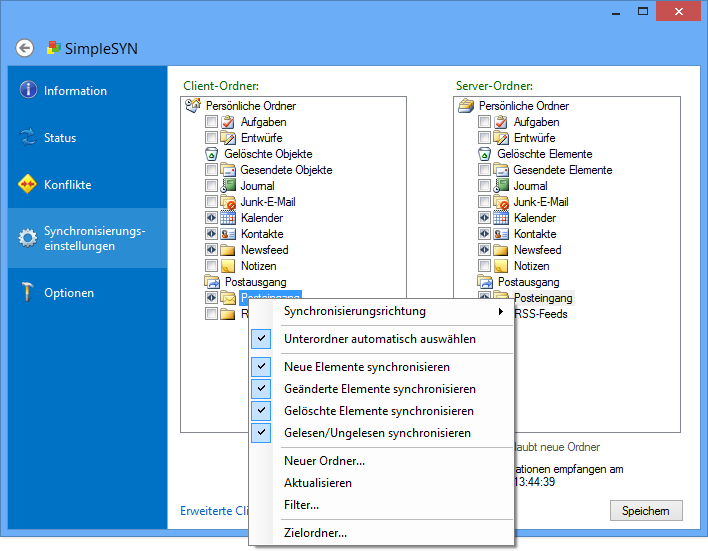
Task: Select server RSS-Feeds folder
Action: click(540, 314)
